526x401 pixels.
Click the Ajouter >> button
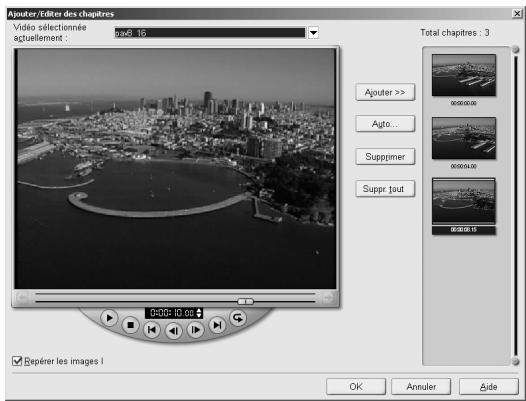(385, 92)
